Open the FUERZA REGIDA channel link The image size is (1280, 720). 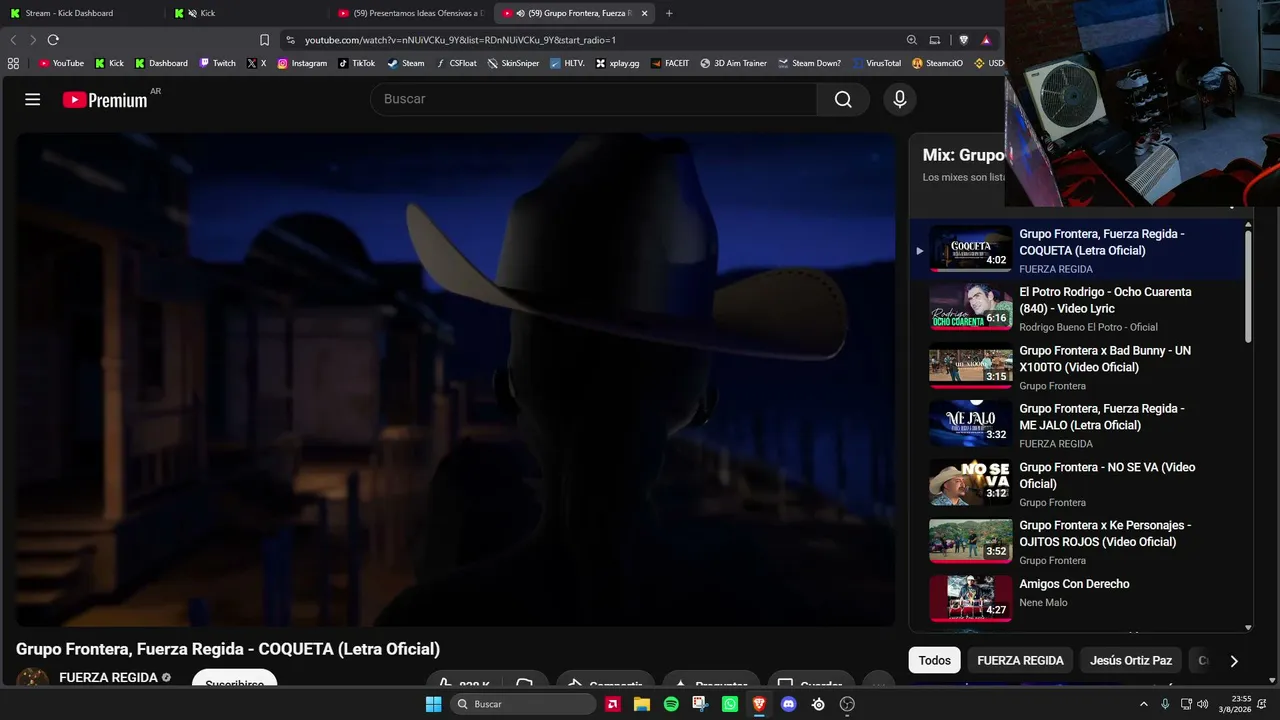(x=108, y=677)
